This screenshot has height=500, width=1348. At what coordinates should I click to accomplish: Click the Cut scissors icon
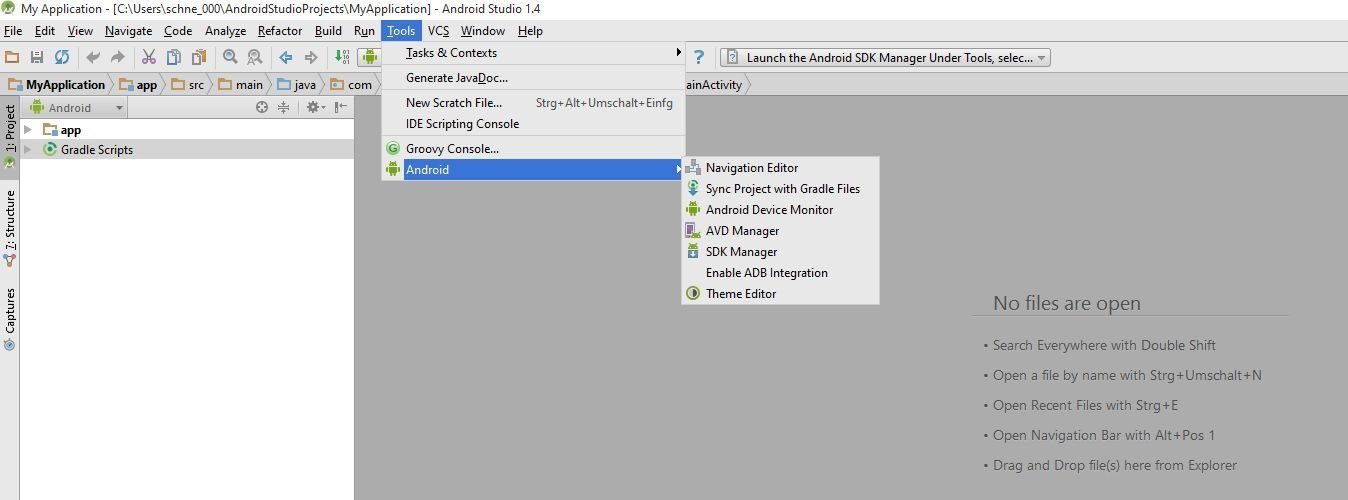click(x=149, y=58)
